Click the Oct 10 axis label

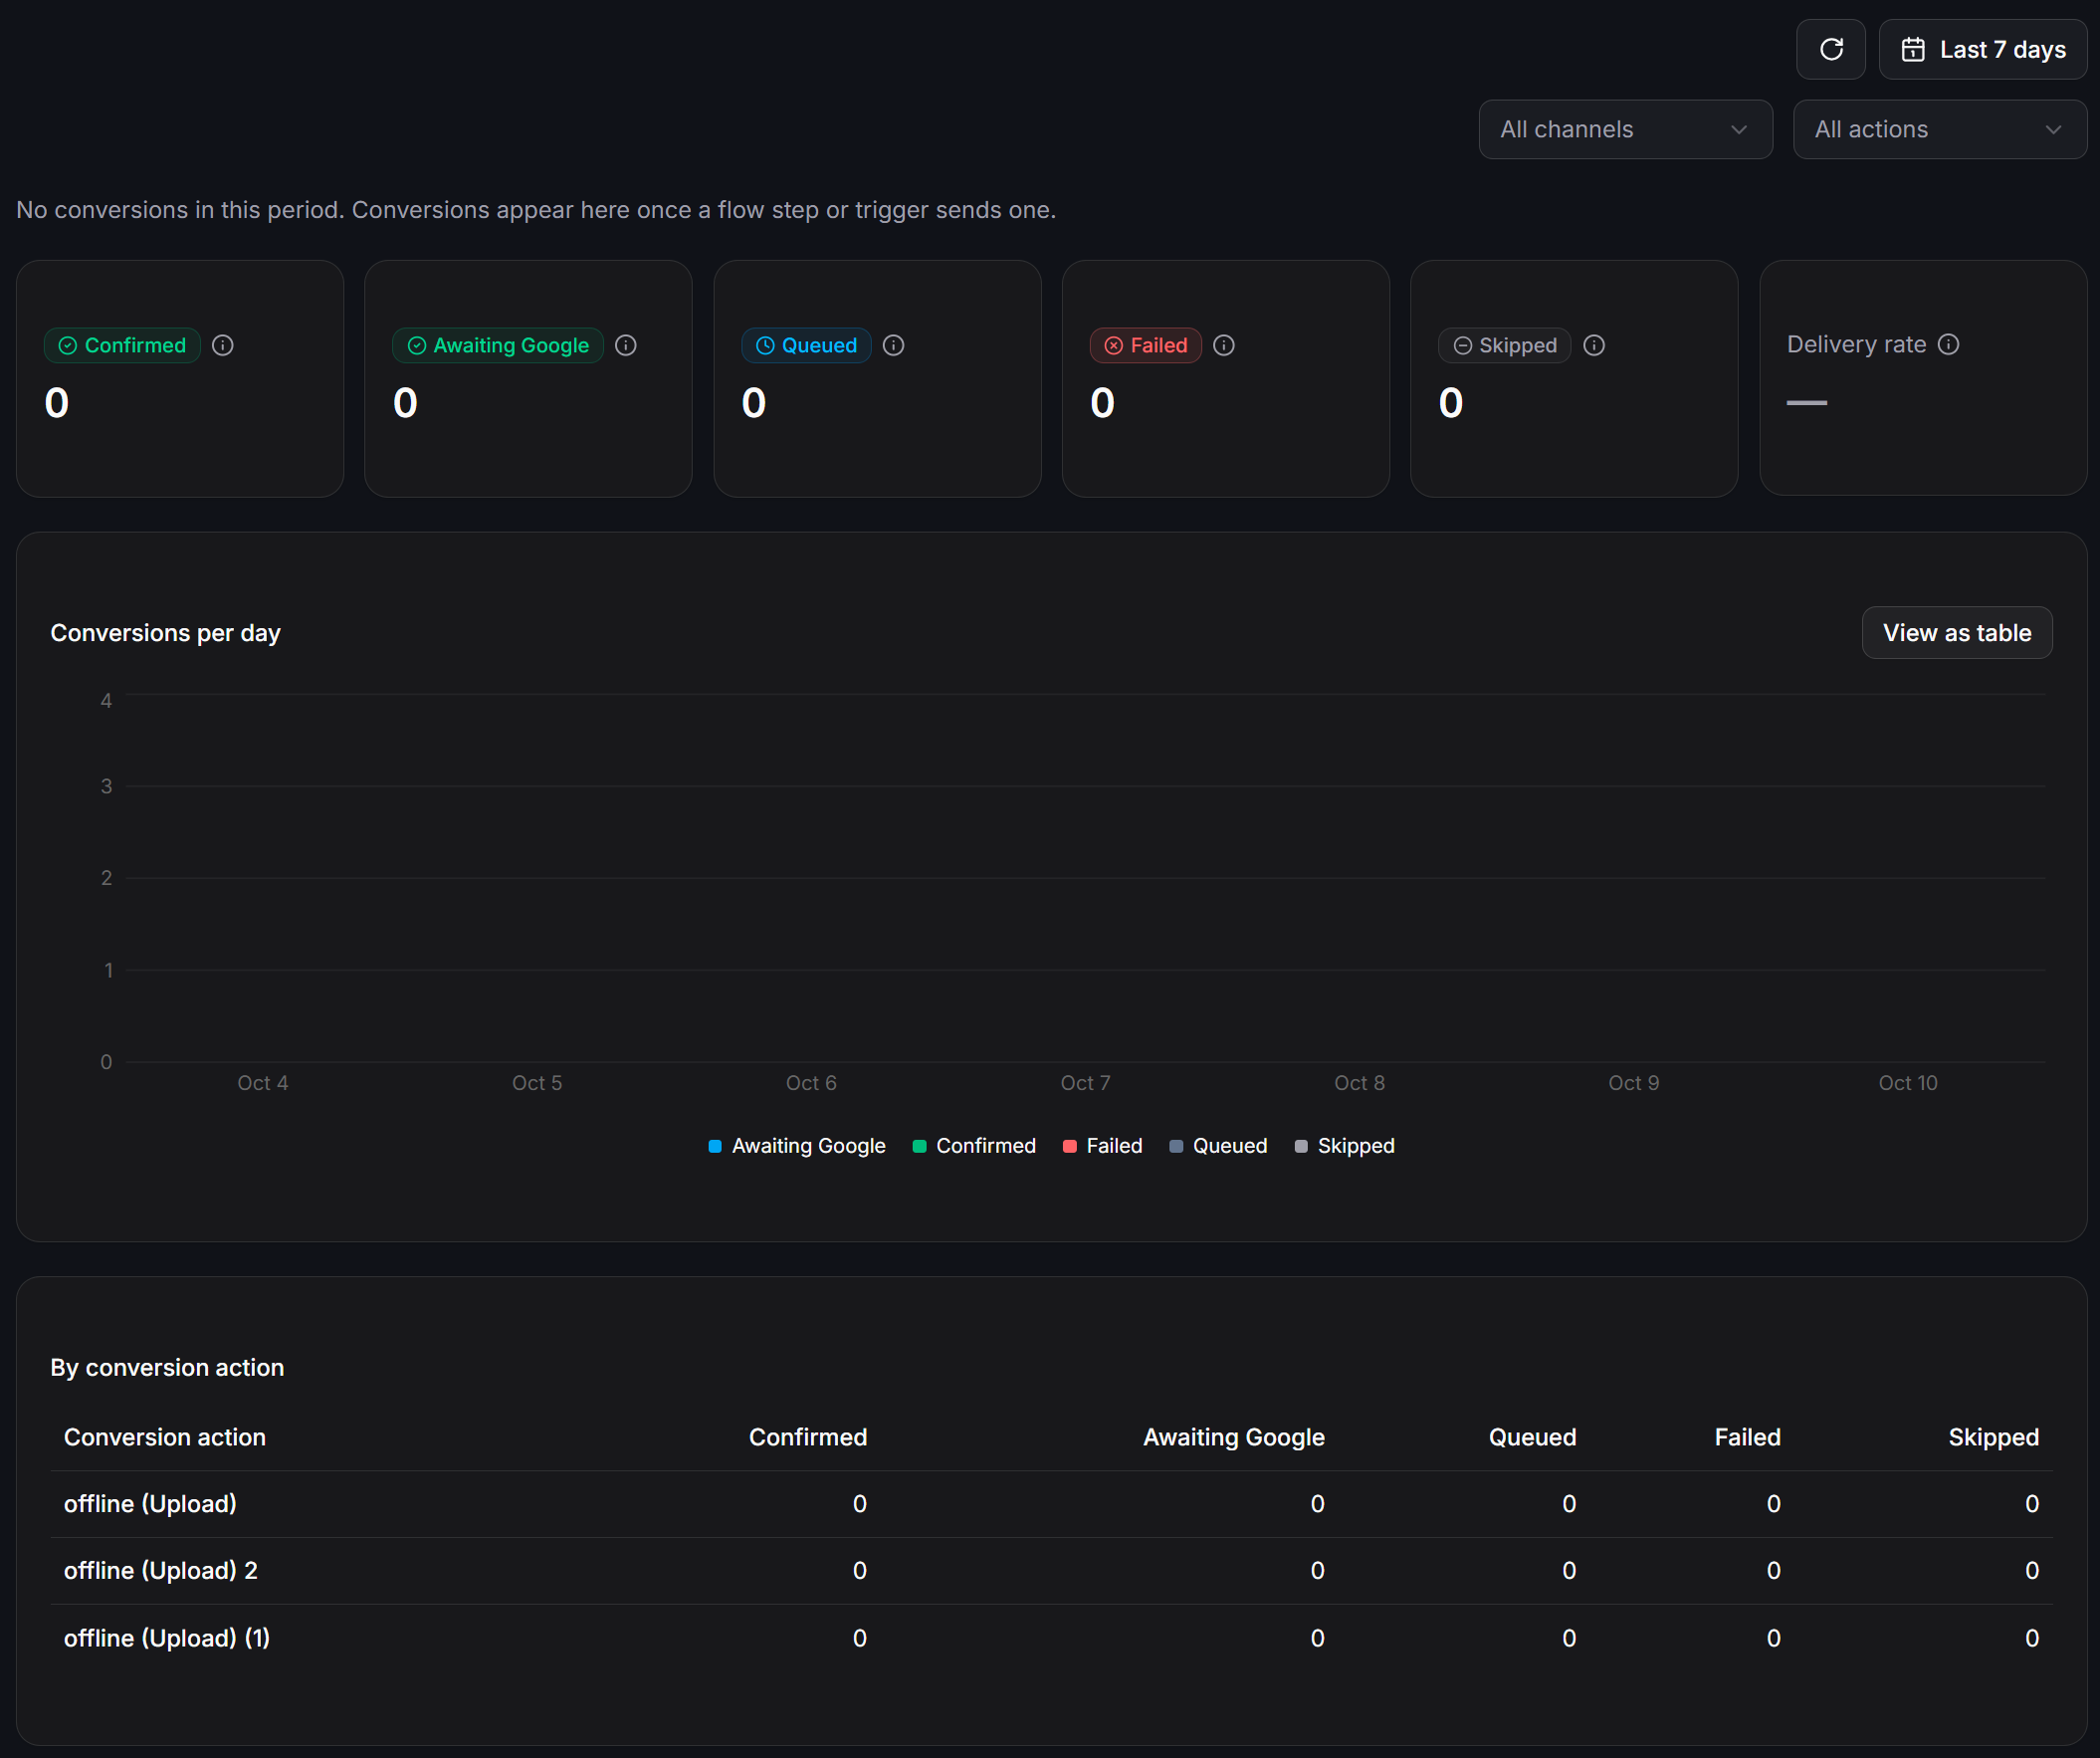[1908, 1083]
